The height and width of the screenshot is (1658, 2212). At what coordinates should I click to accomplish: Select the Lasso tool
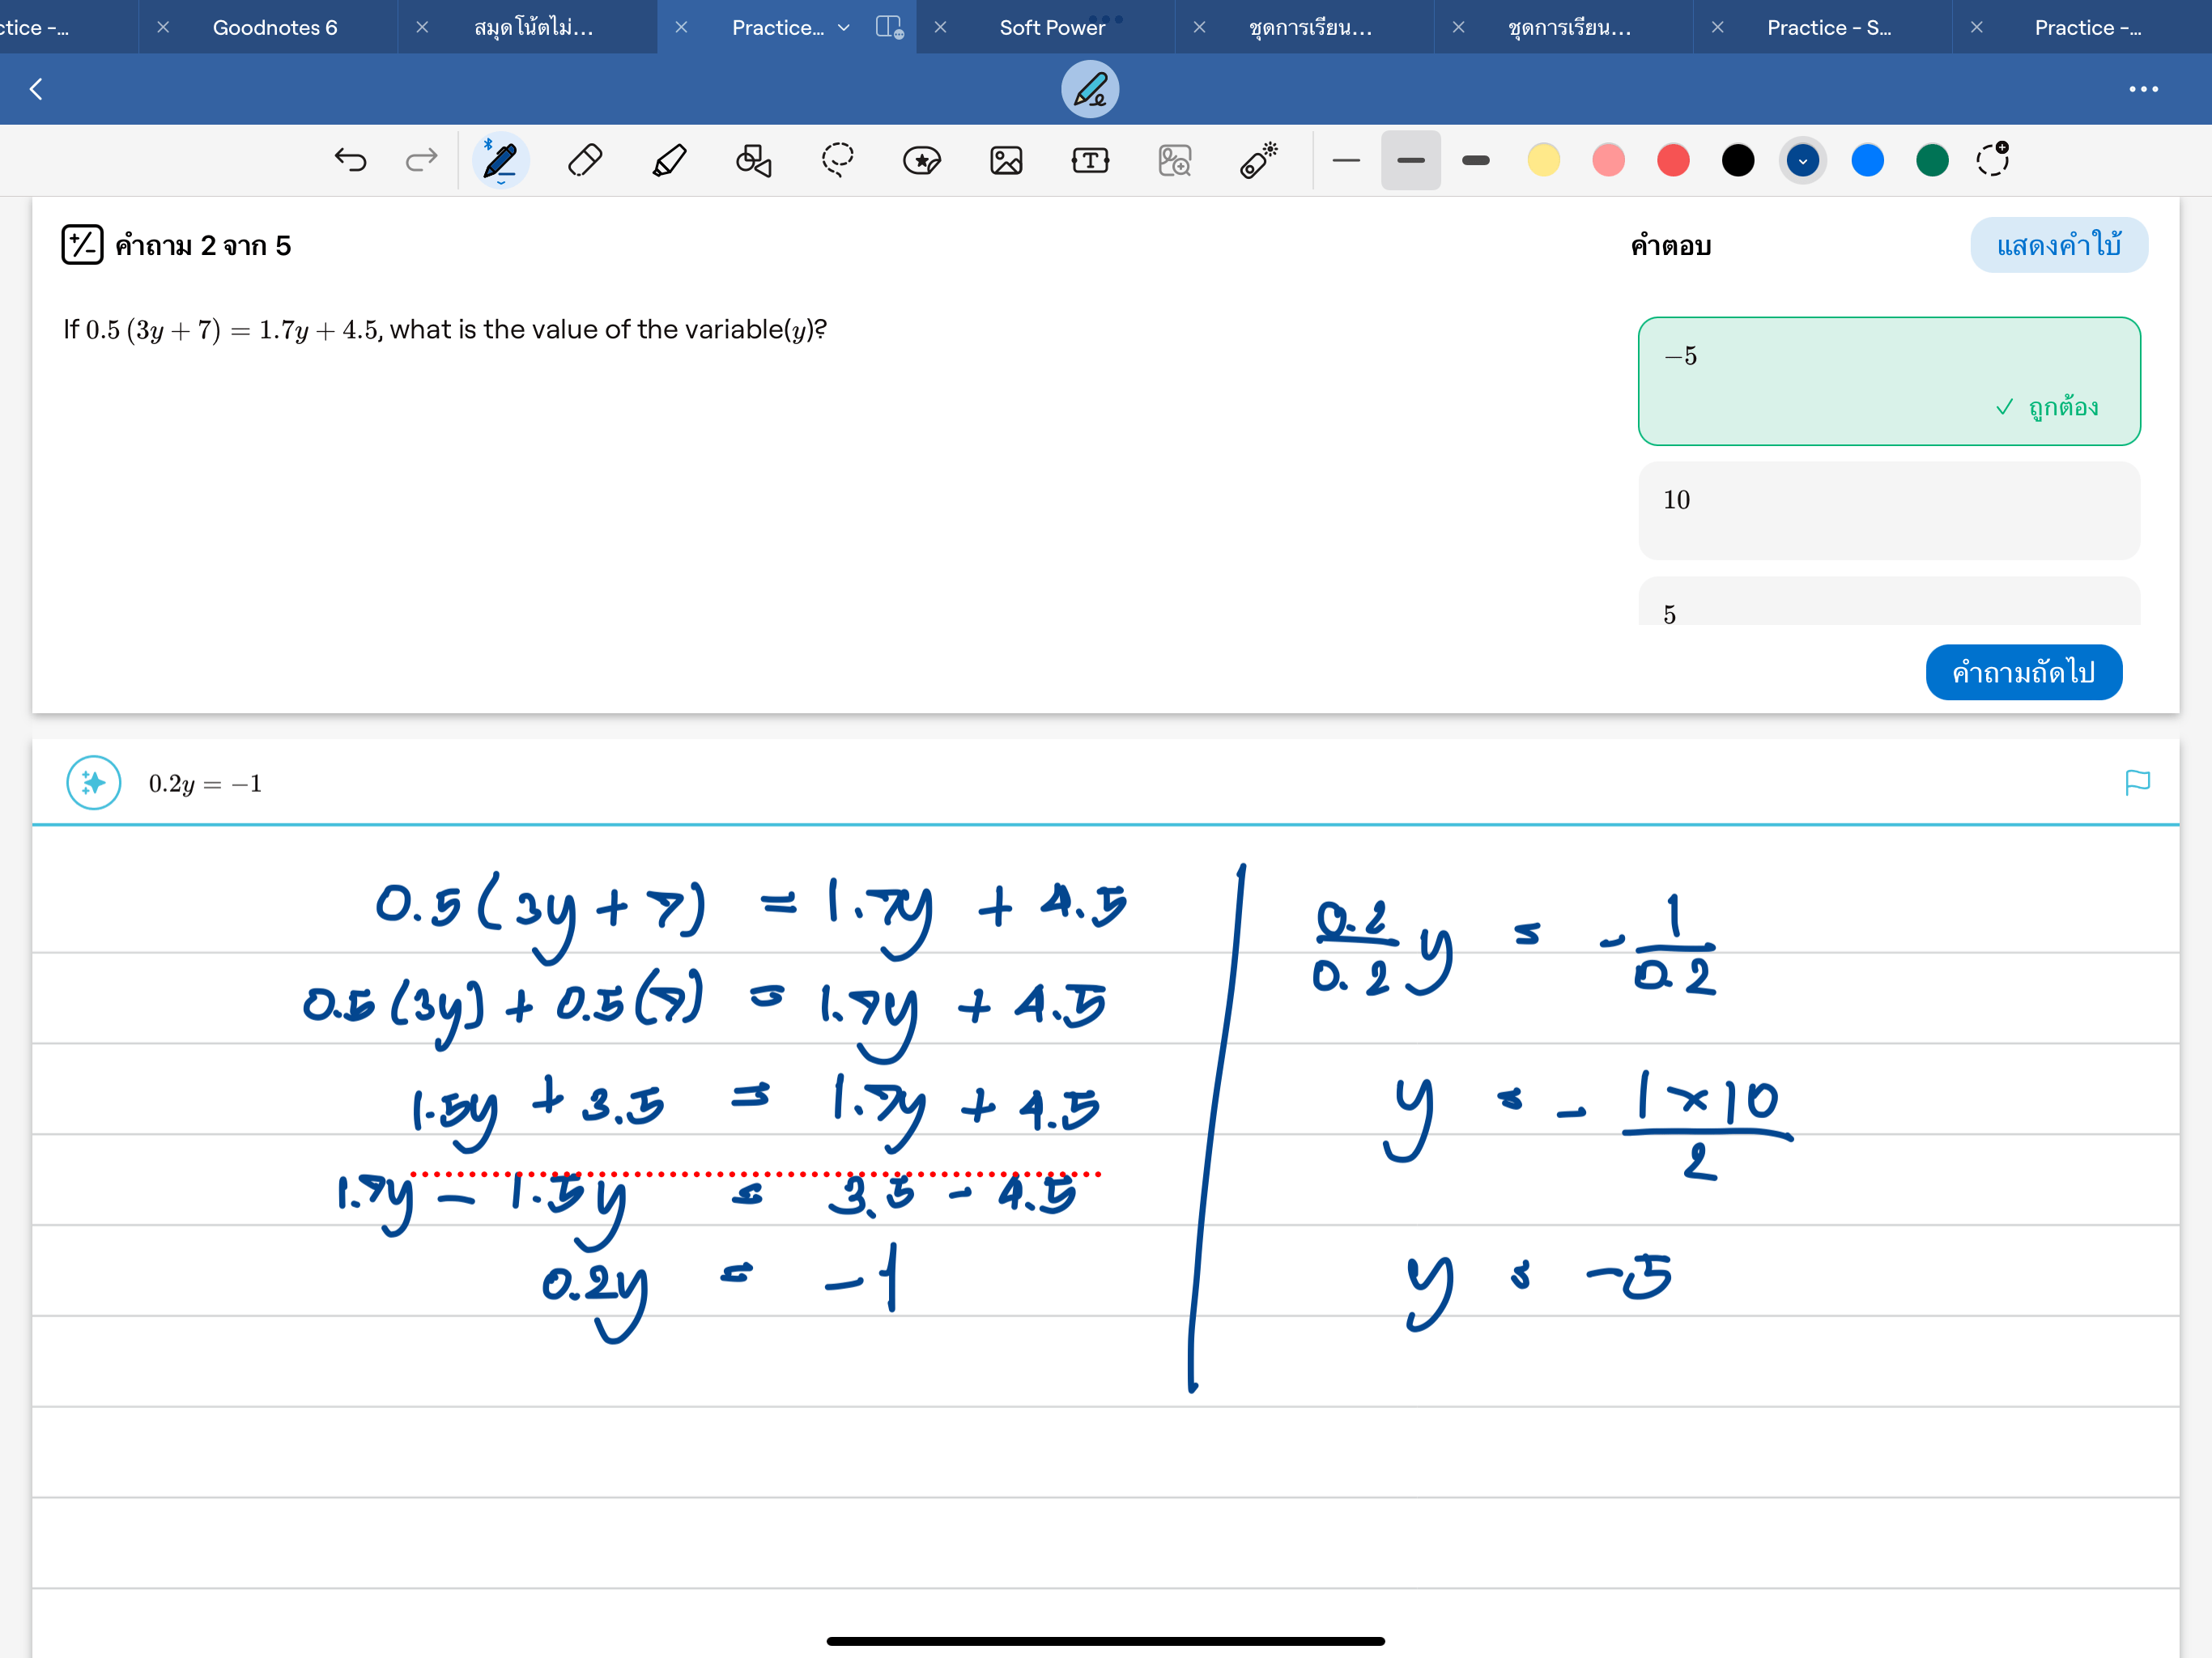[837, 160]
